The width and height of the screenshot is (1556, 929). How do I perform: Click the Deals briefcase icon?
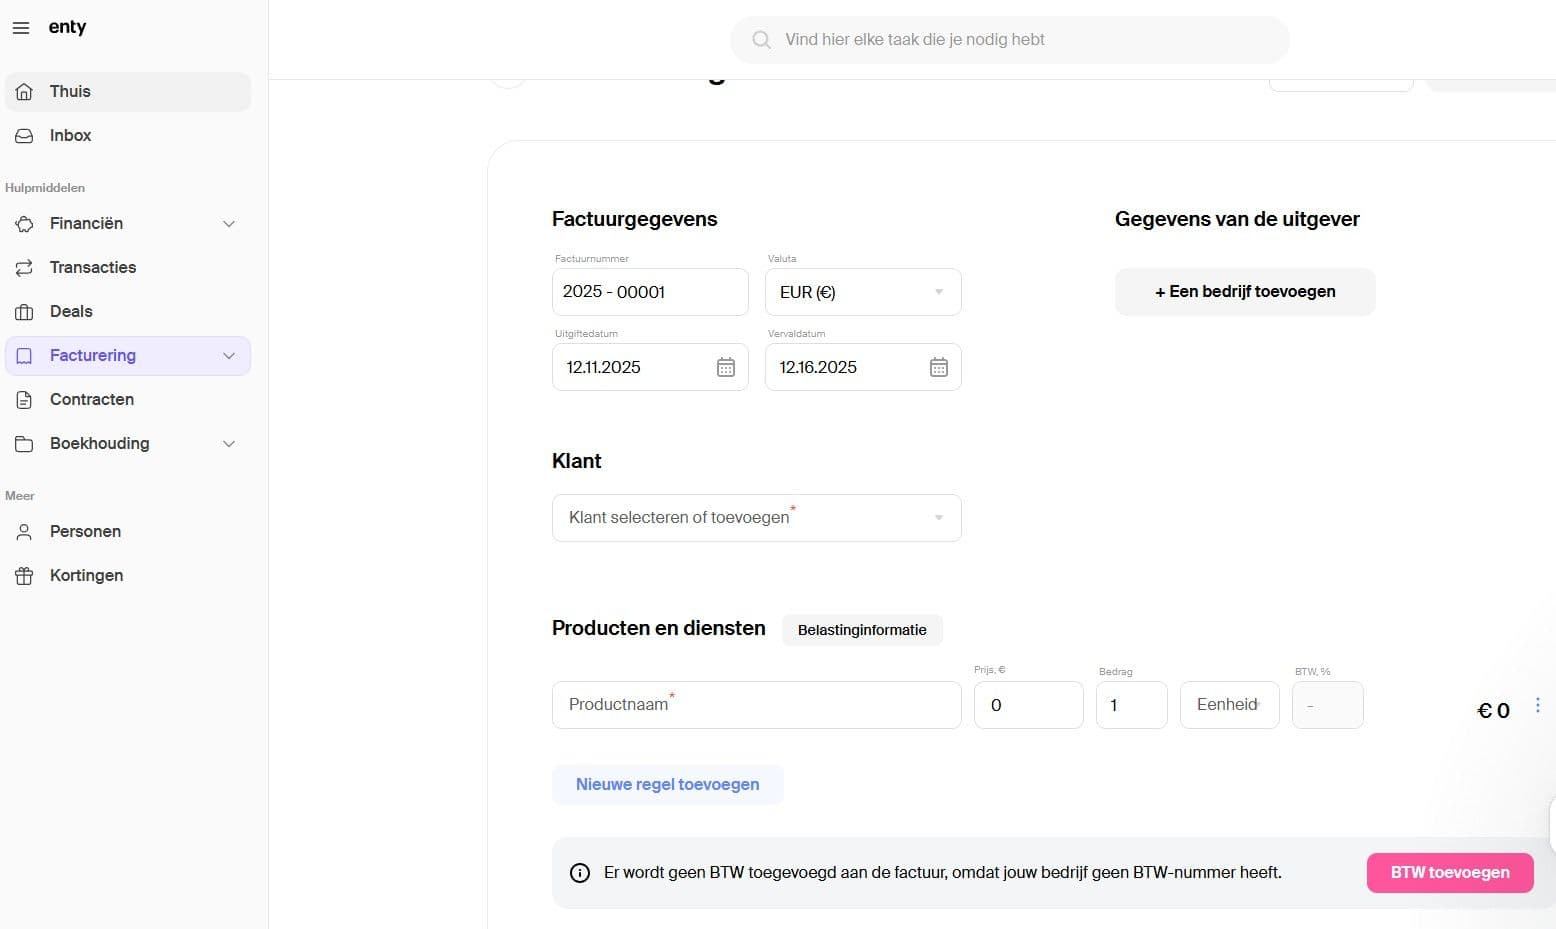(x=24, y=311)
